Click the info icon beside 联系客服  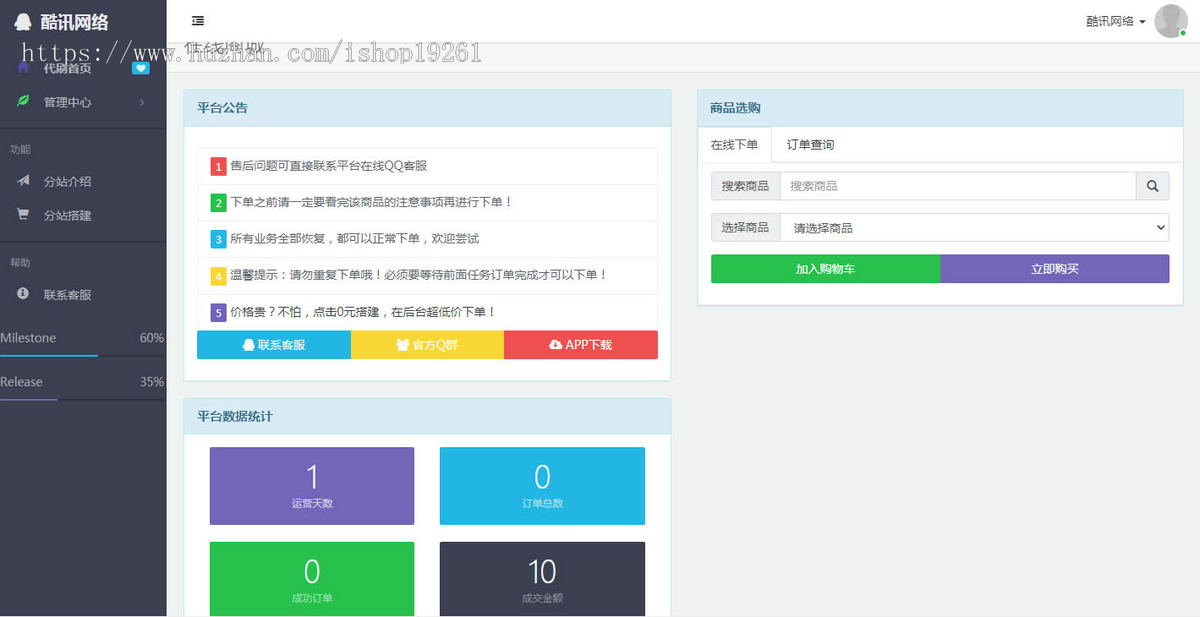tap(23, 294)
